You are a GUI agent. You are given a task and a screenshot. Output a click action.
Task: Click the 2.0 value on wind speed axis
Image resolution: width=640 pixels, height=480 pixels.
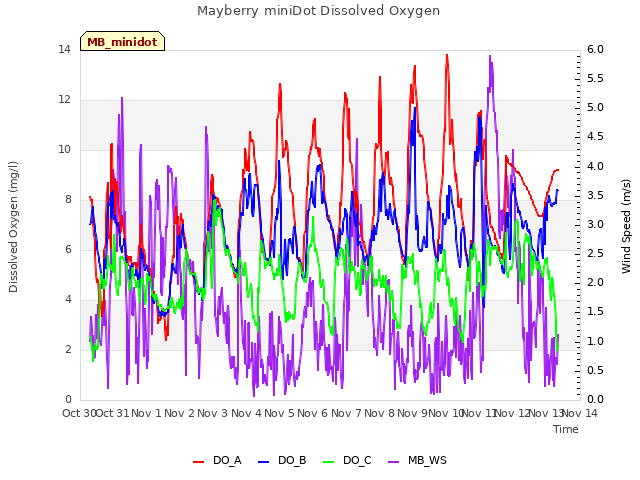595,283
